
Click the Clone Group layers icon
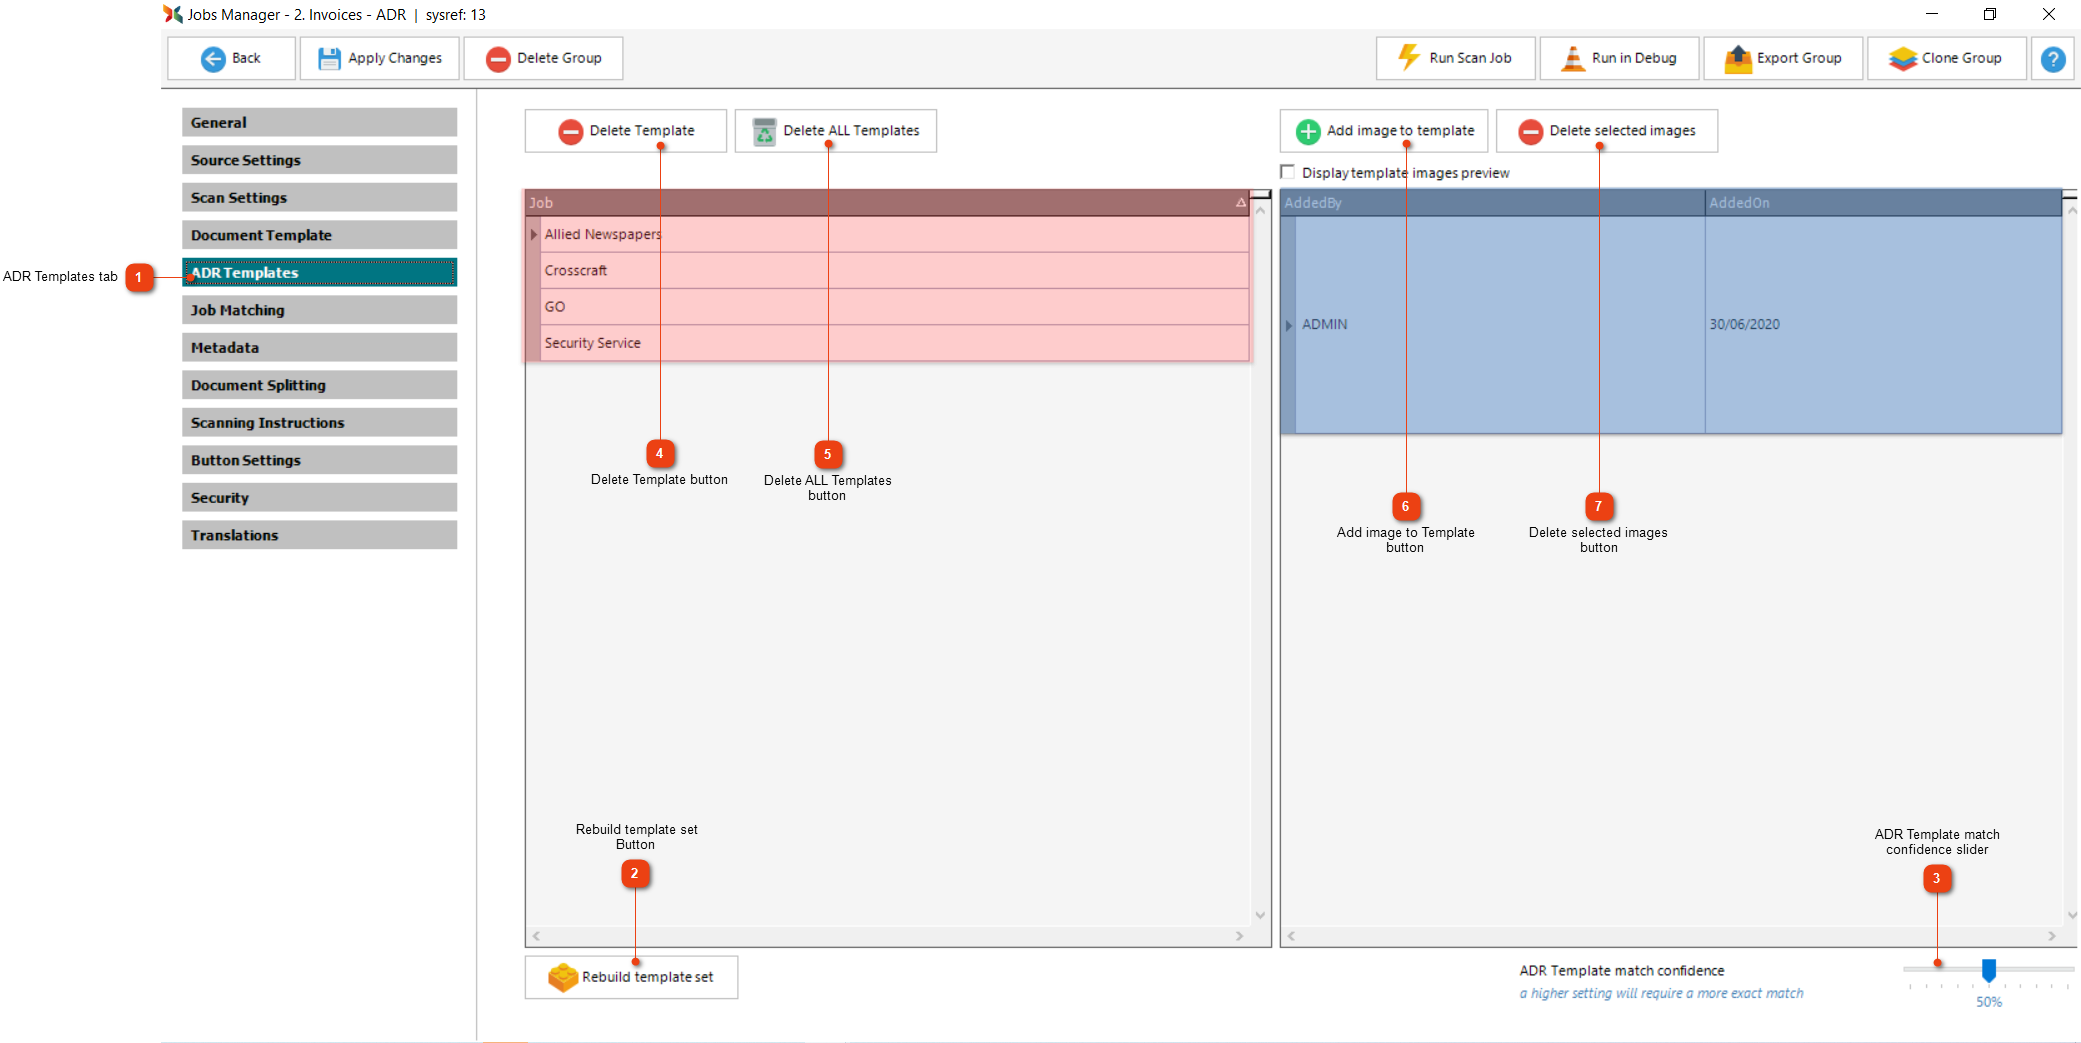pos(1902,59)
